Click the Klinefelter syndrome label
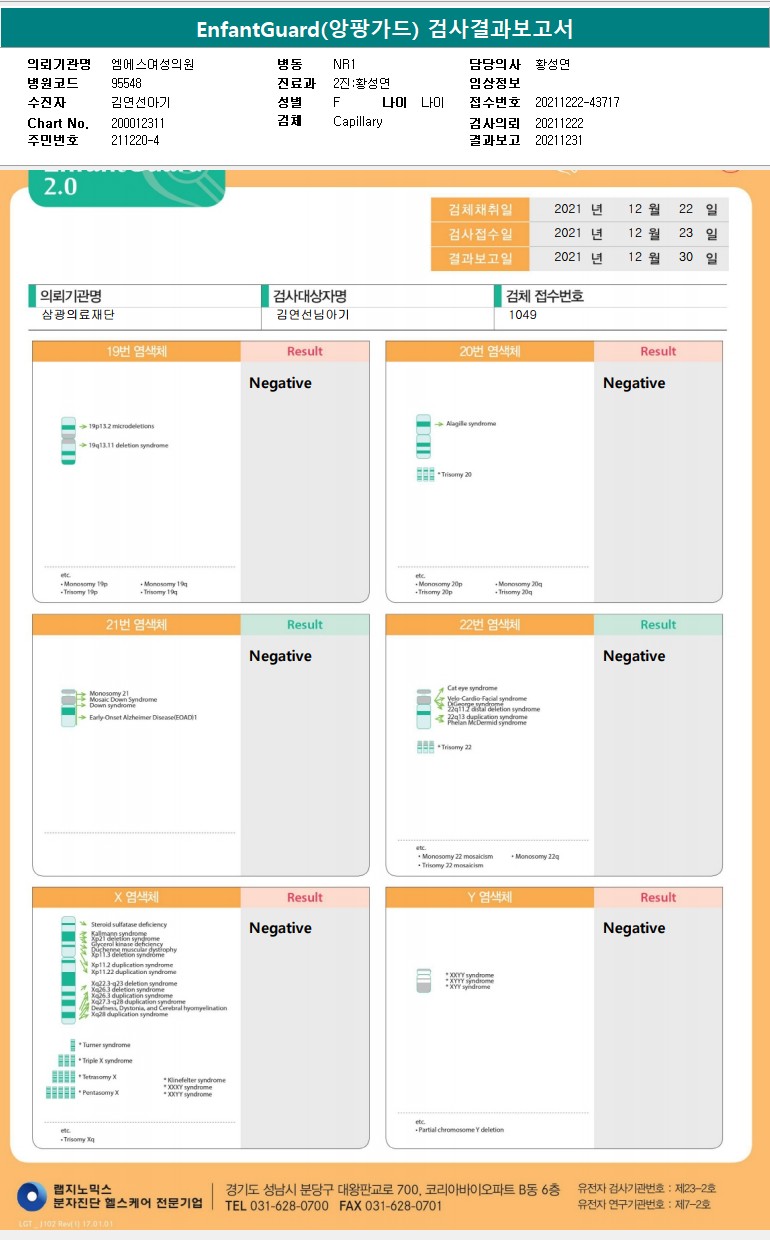Viewport: 770px width, 1240px height. click(195, 1080)
